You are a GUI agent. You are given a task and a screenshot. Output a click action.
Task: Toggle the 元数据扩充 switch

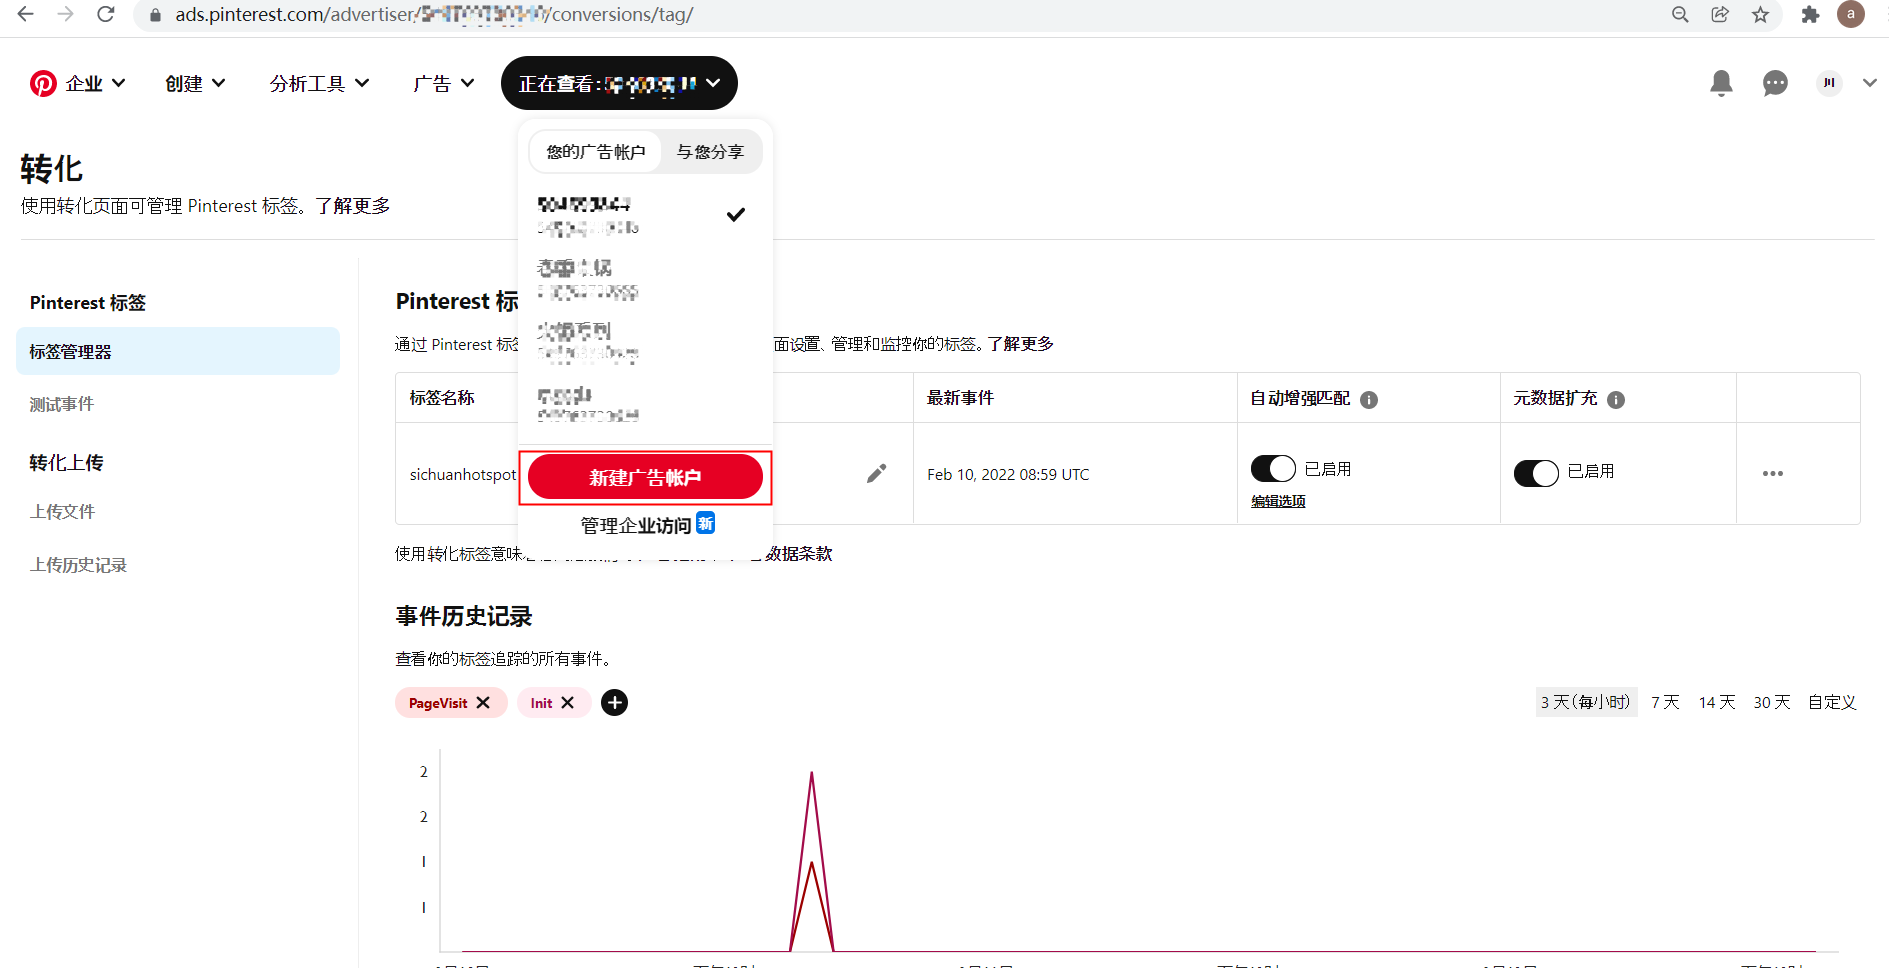[1536, 473]
